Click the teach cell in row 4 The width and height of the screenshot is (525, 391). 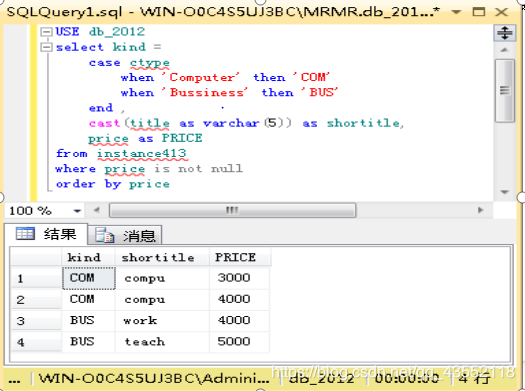[x=162, y=342]
